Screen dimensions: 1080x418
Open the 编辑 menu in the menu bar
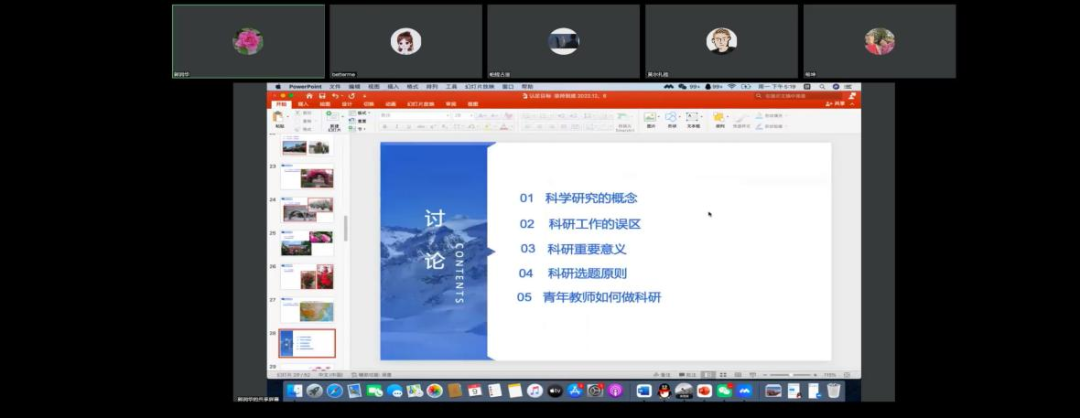pyautogui.click(x=354, y=87)
